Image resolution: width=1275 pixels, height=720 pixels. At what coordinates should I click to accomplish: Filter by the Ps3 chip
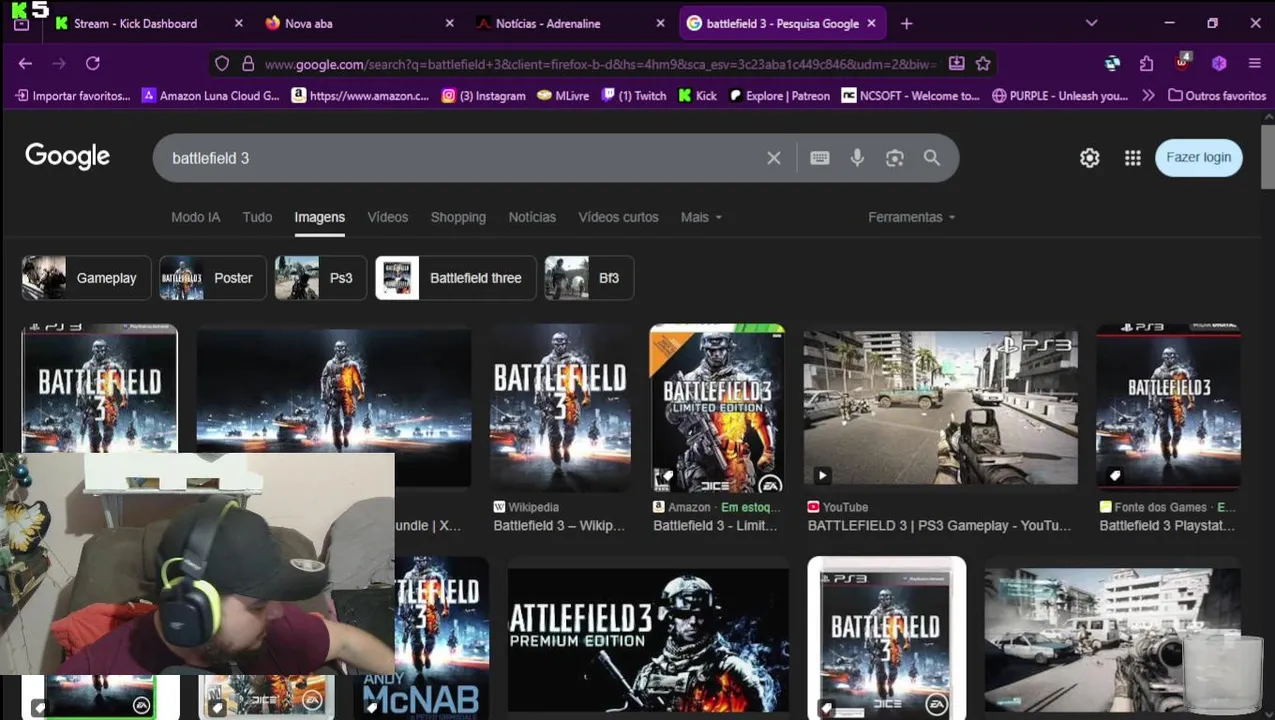pos(321,278)
